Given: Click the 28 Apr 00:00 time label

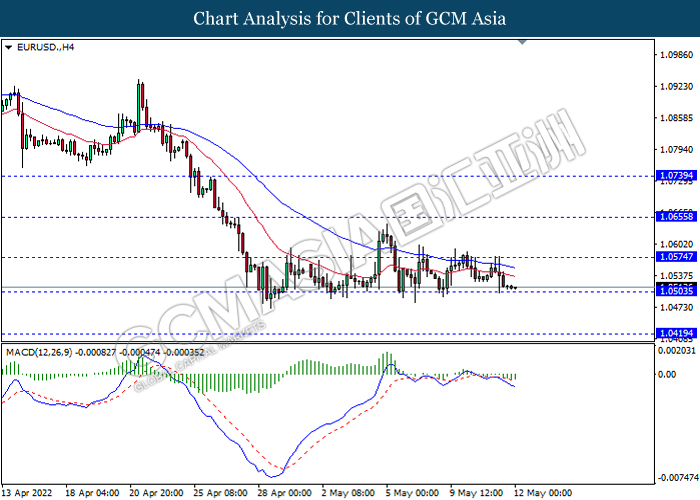Looking at the screenshot, I should 284,493.
